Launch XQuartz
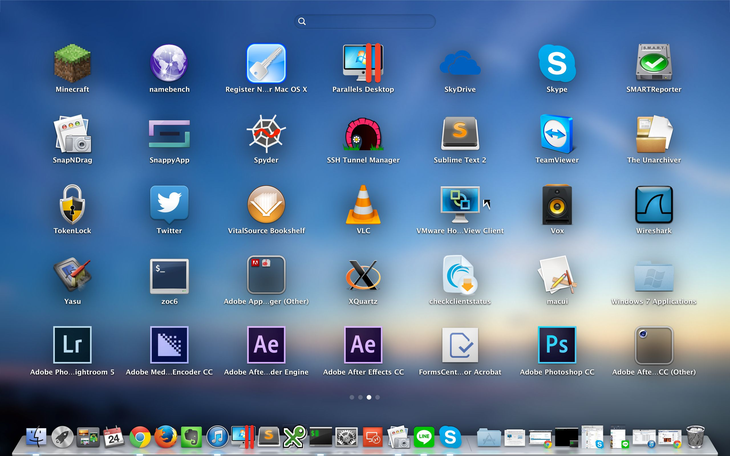 pyautogui.click(x=363, y=275)
